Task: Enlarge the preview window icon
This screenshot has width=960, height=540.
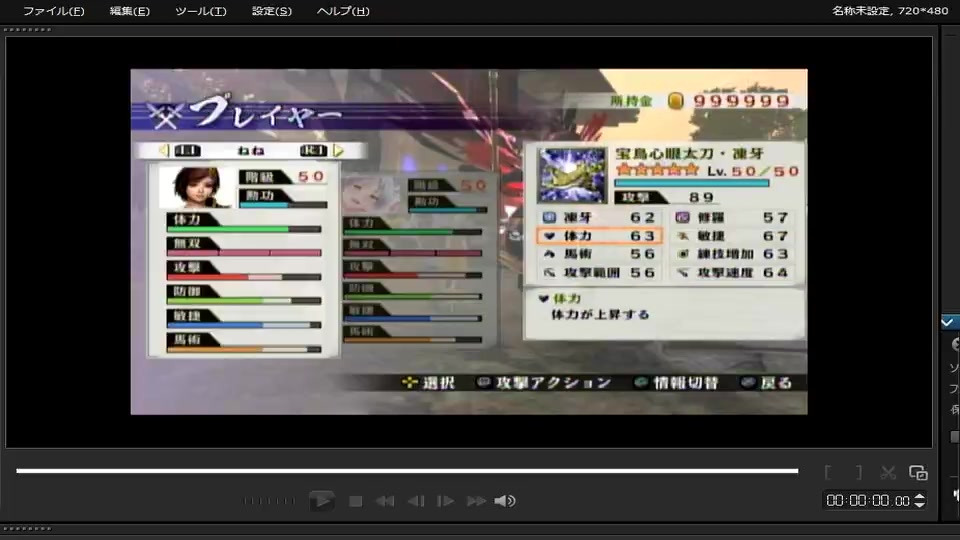Action: click(918, 472)
